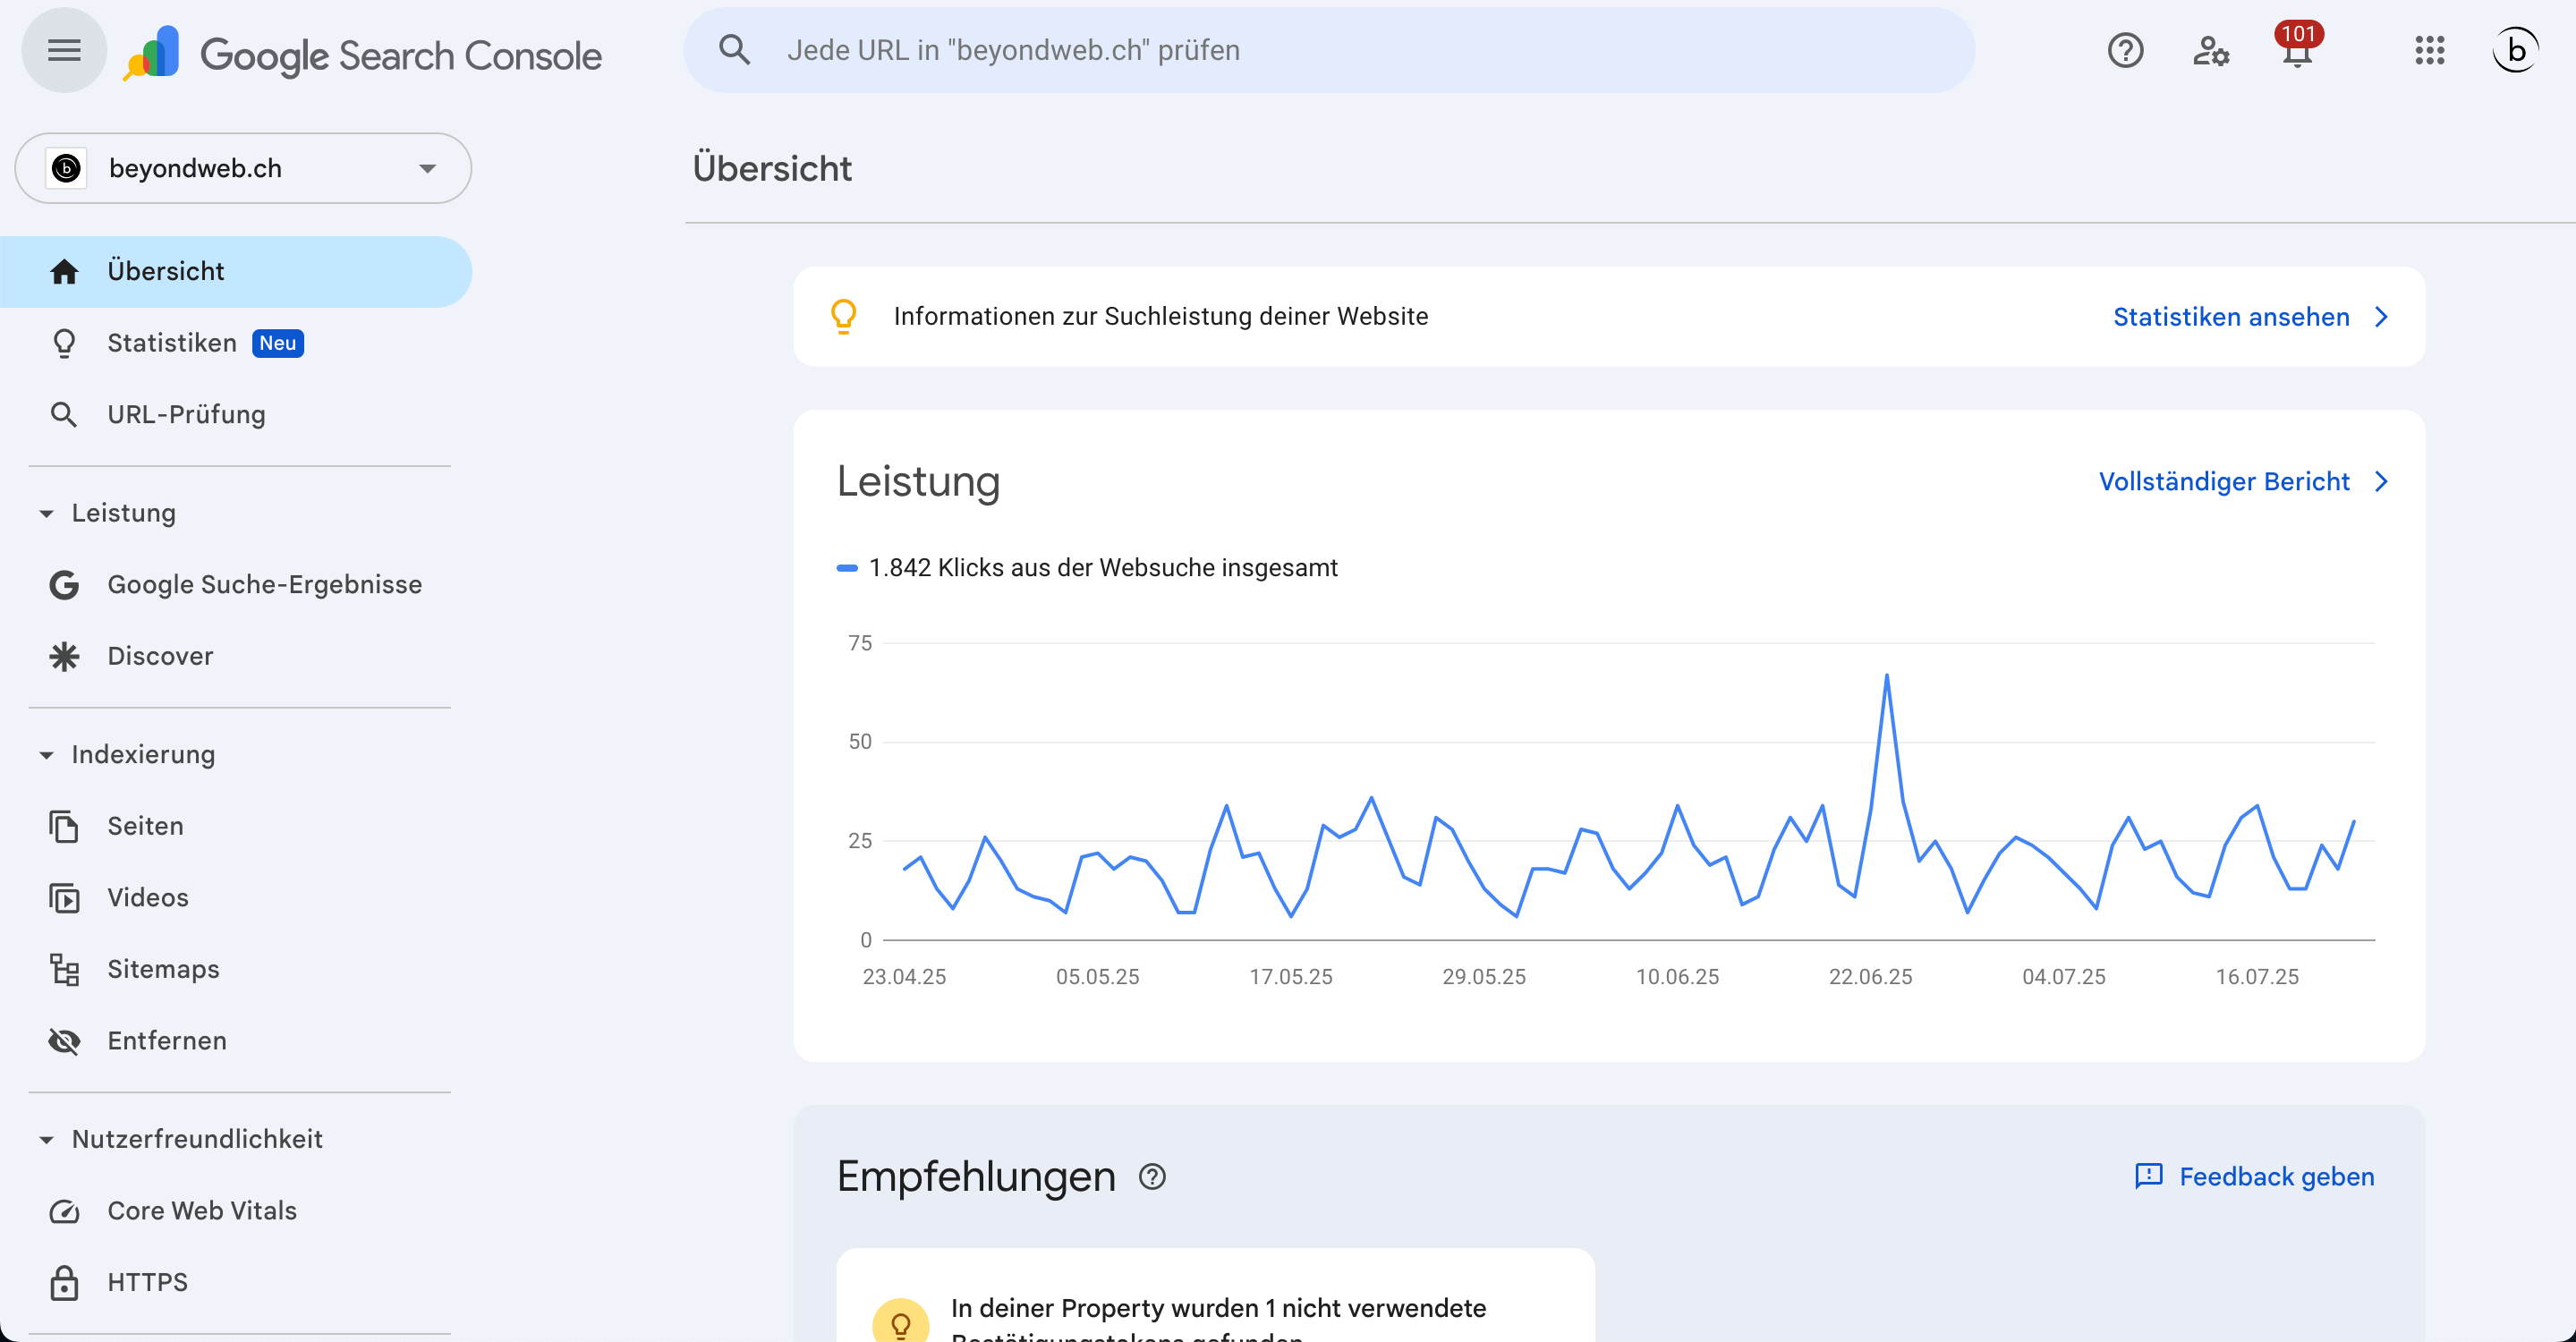Collapse the Nutzerfreundlichkeit sidebar section
The width and height of the screenshot is (2576, 1342).
pos(46,1140)
